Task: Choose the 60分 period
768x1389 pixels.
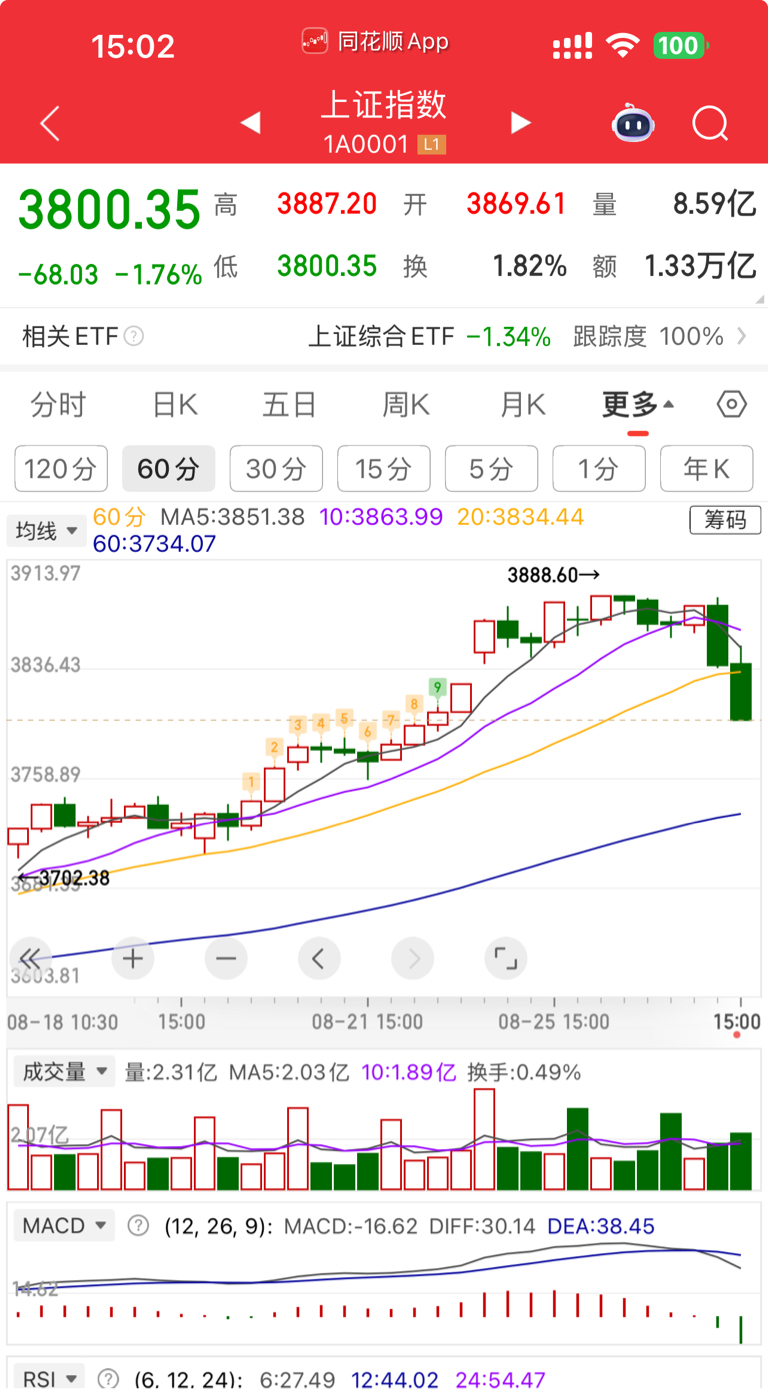Action: coord(168,468)
